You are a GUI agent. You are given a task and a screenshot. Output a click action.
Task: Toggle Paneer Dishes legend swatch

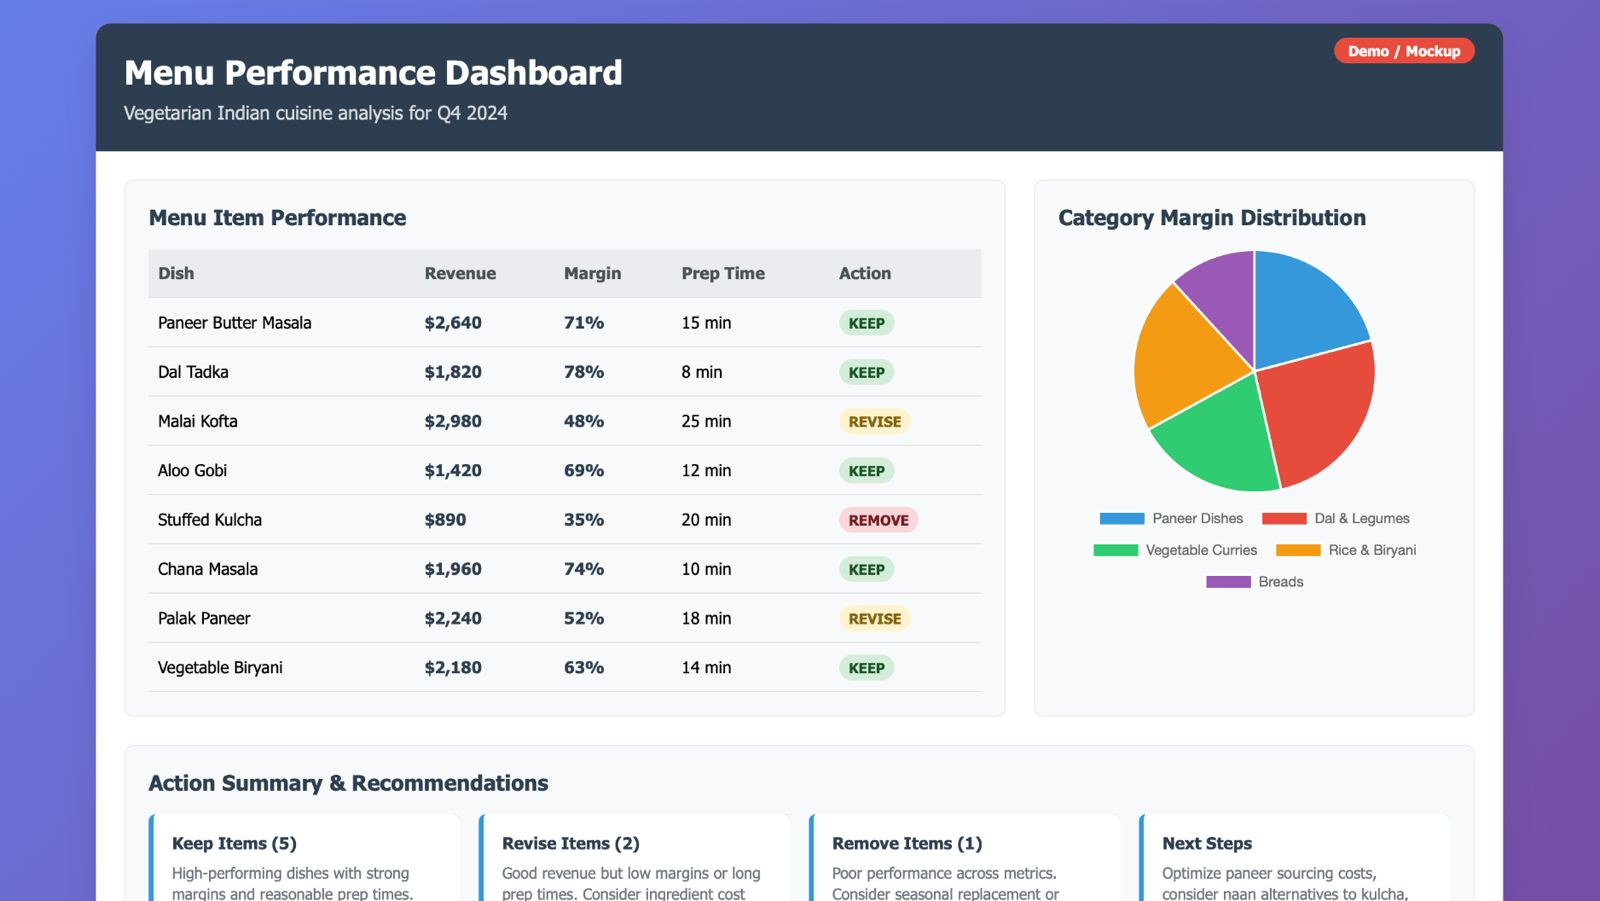point(1121,518)
